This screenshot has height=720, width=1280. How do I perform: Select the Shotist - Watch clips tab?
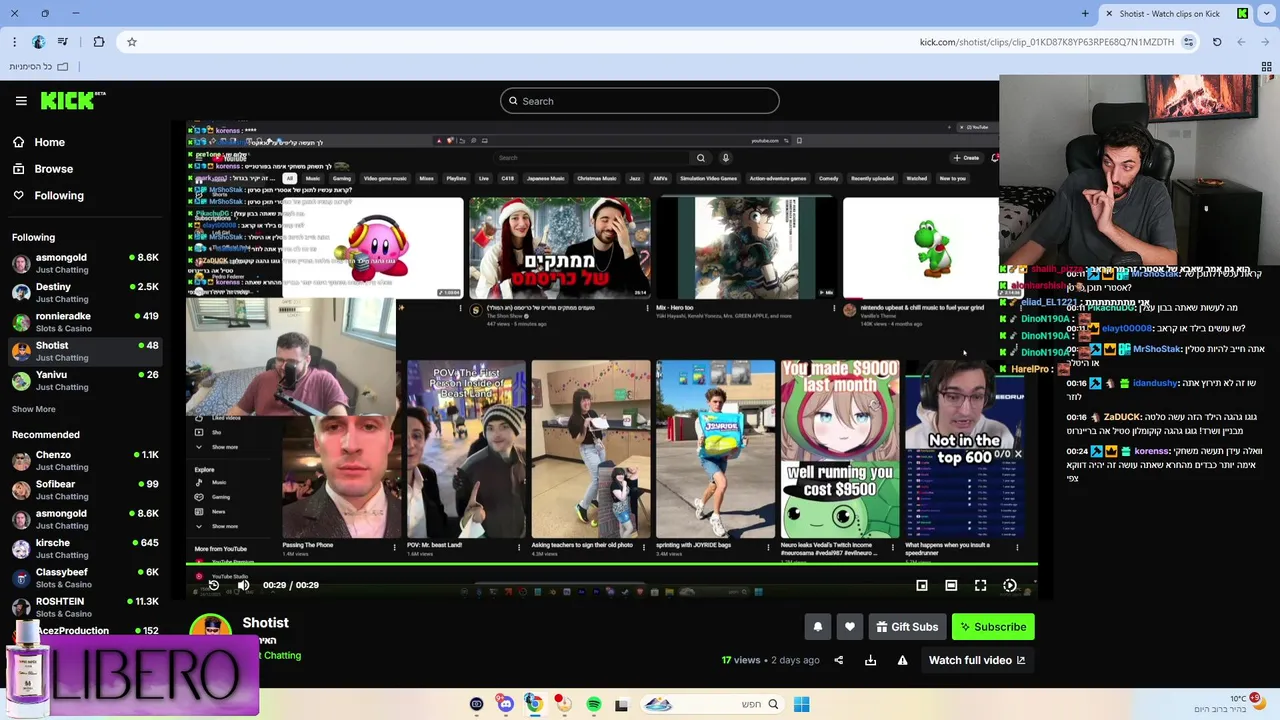1176,13
